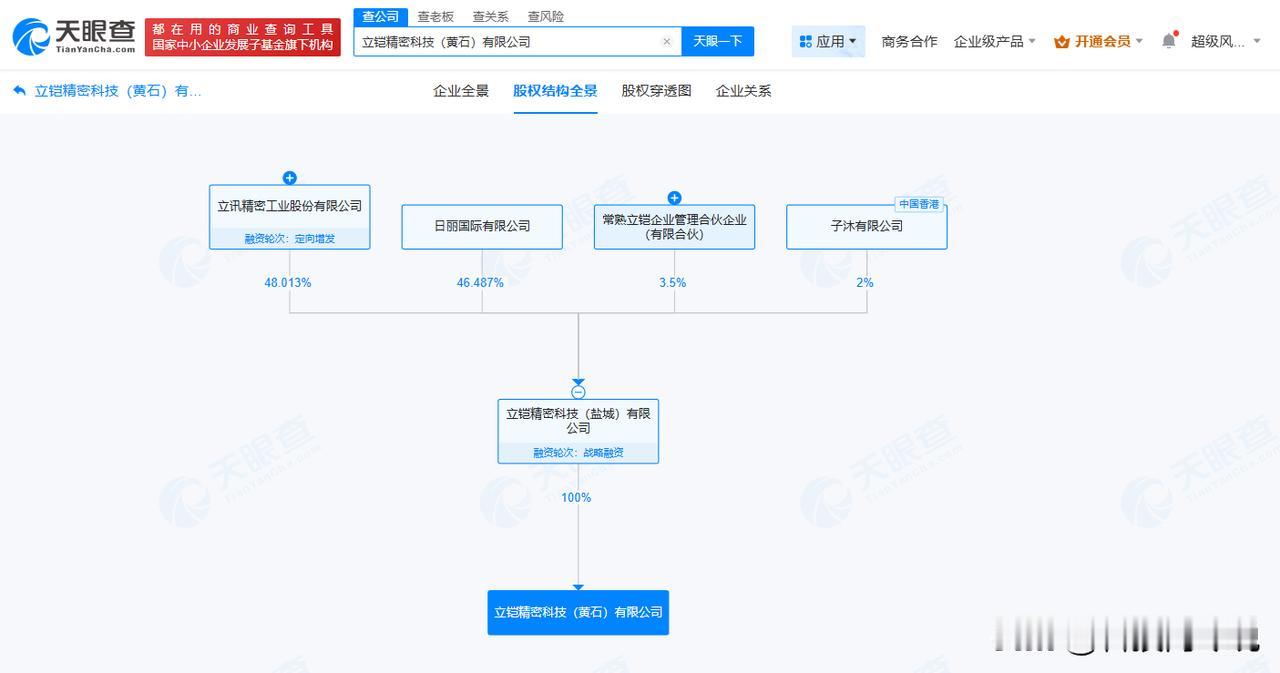Switch to the 股权结构全景 tab
The height and width of the screenshot is (673, 1280).
(x=555, y=91)
